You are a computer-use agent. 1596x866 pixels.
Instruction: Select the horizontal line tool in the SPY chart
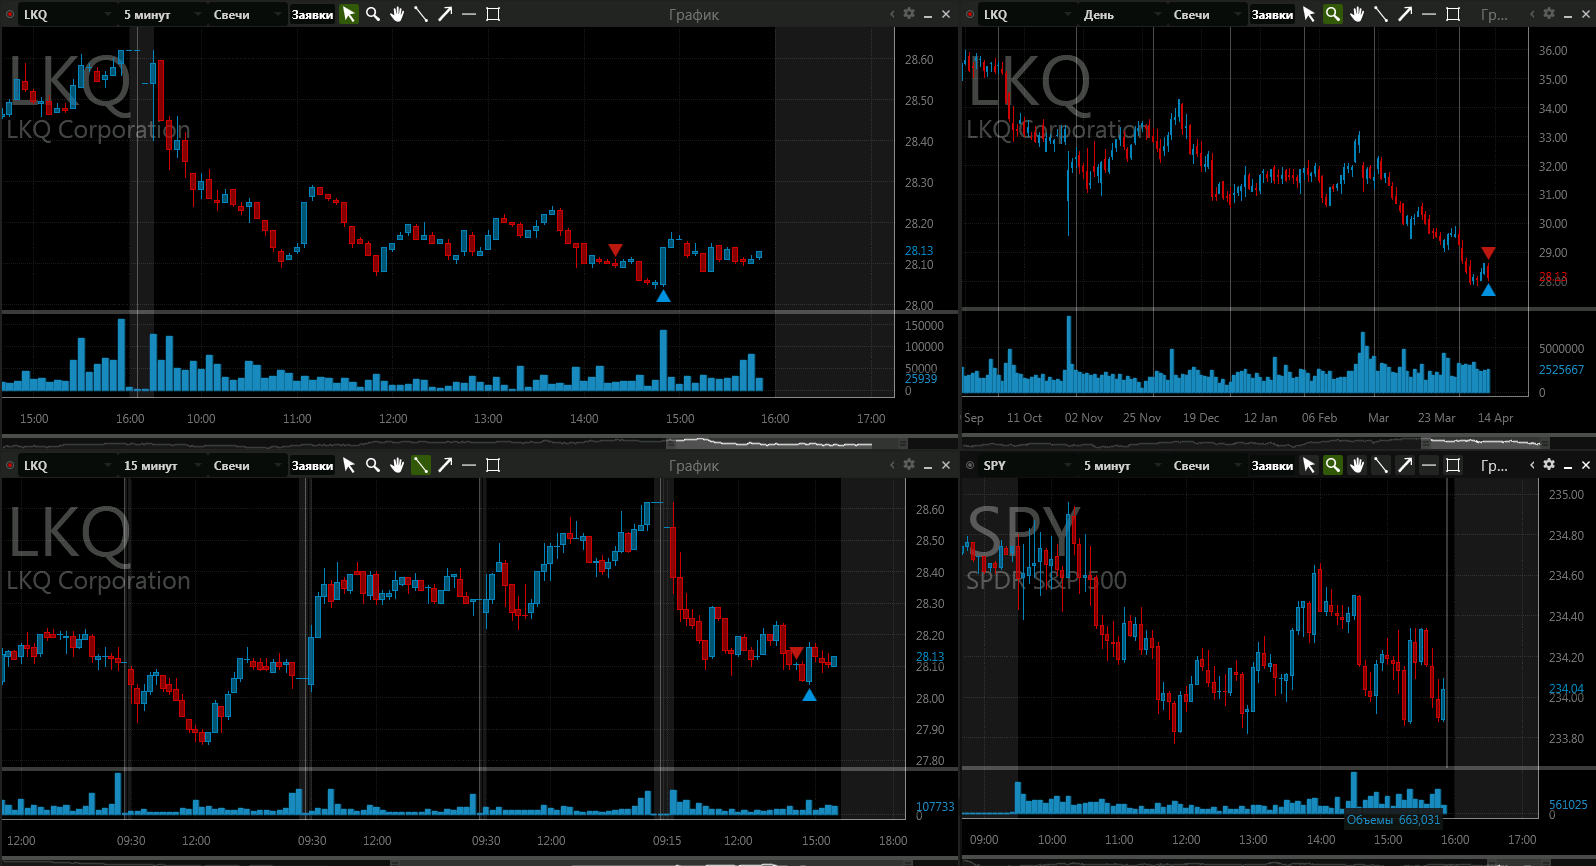1429,465
